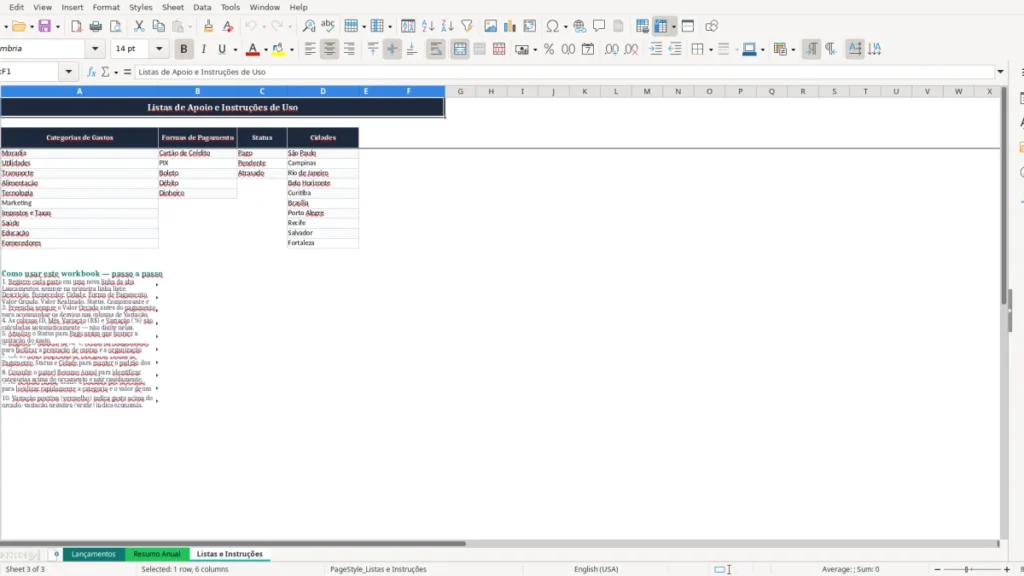
Task: Click the AutoFilter funnel icon
Action: point(467,26)
